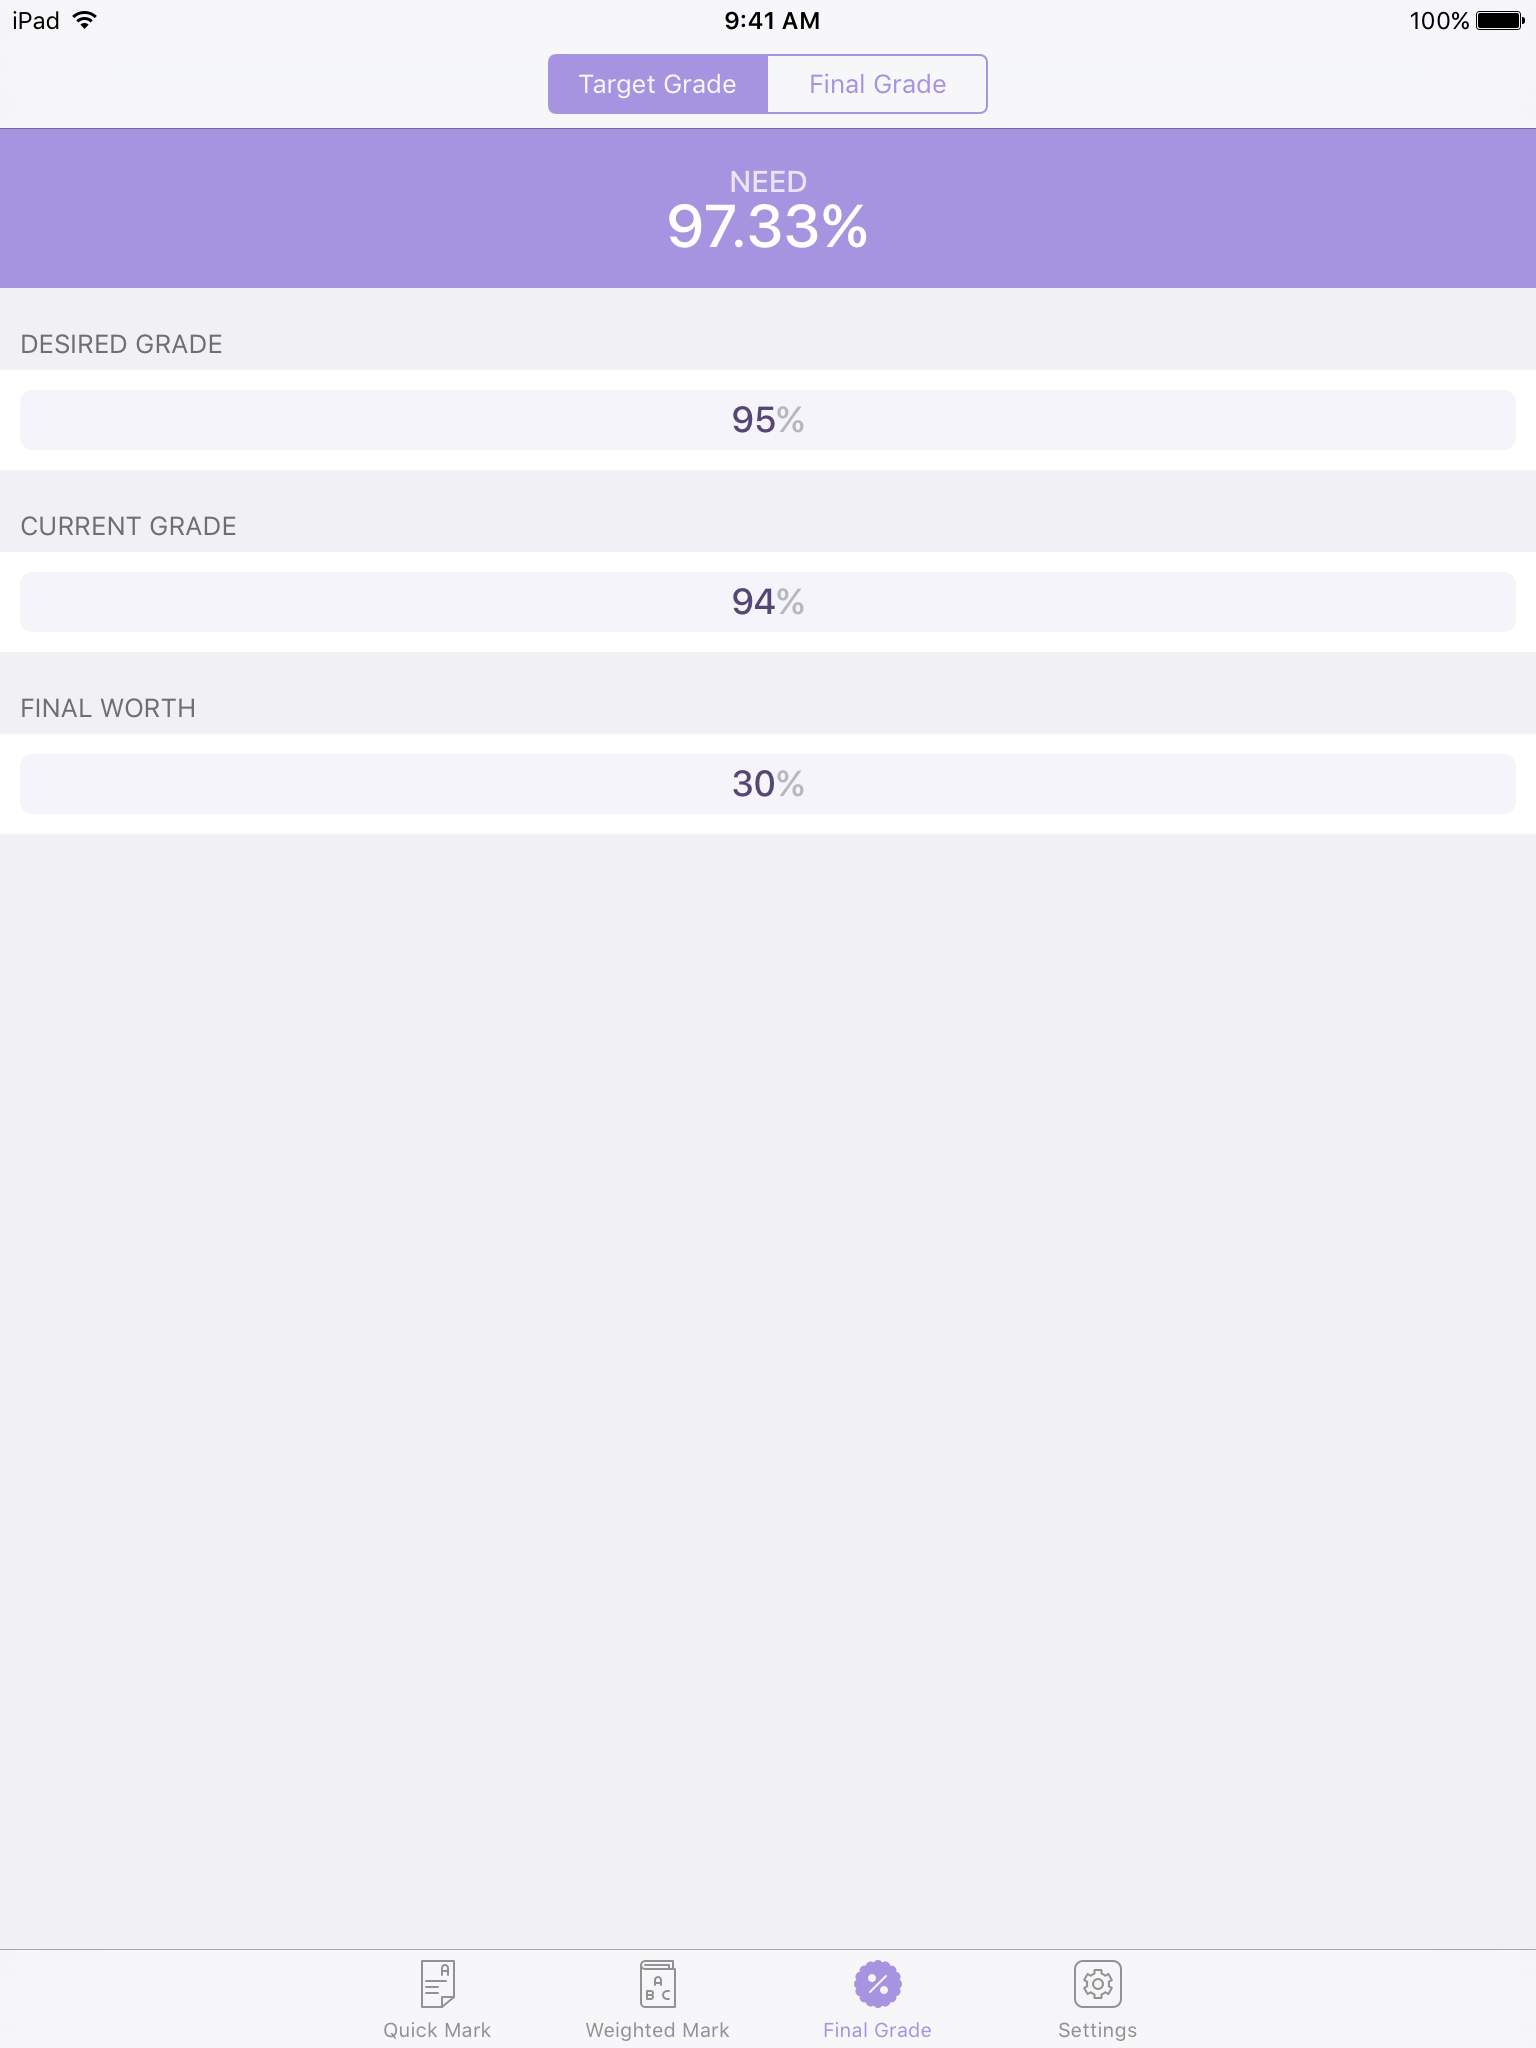Tap the Final Grade percent badge icon

[x=877, y=1983]
